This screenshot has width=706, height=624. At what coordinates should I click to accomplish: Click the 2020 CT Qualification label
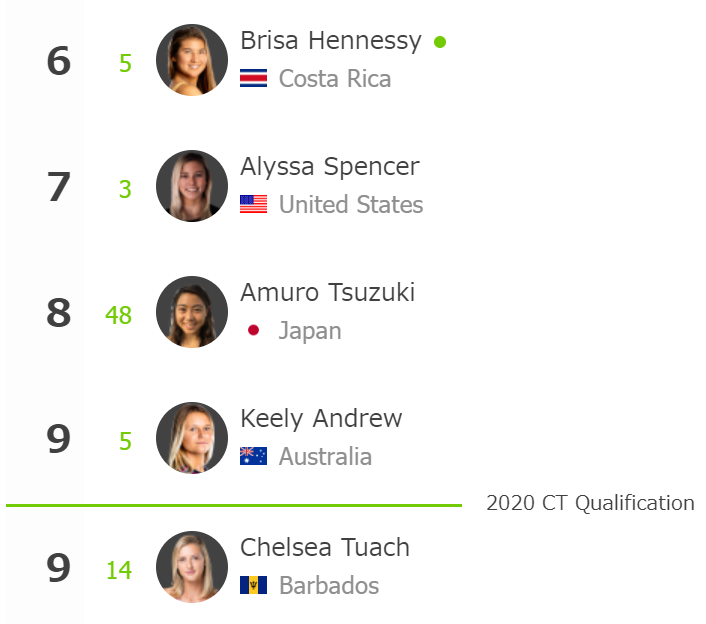pyautogui.click(x=590, y=503)
